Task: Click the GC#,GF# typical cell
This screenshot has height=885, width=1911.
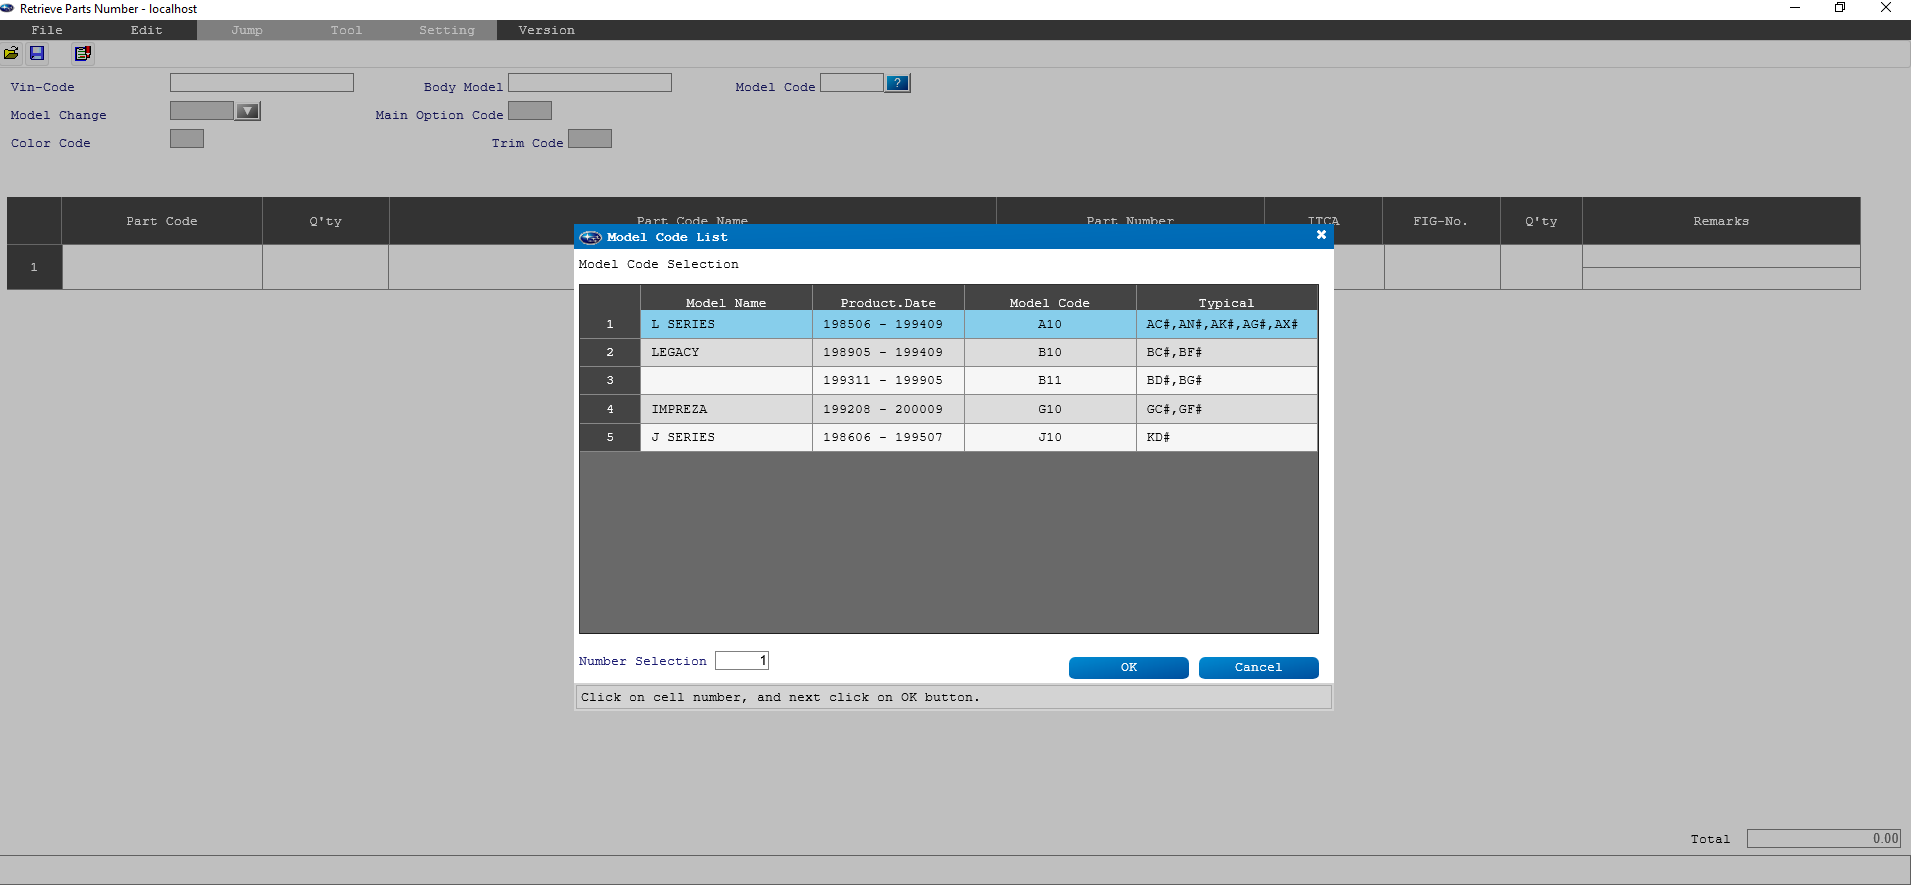Action: (1227, 409)
